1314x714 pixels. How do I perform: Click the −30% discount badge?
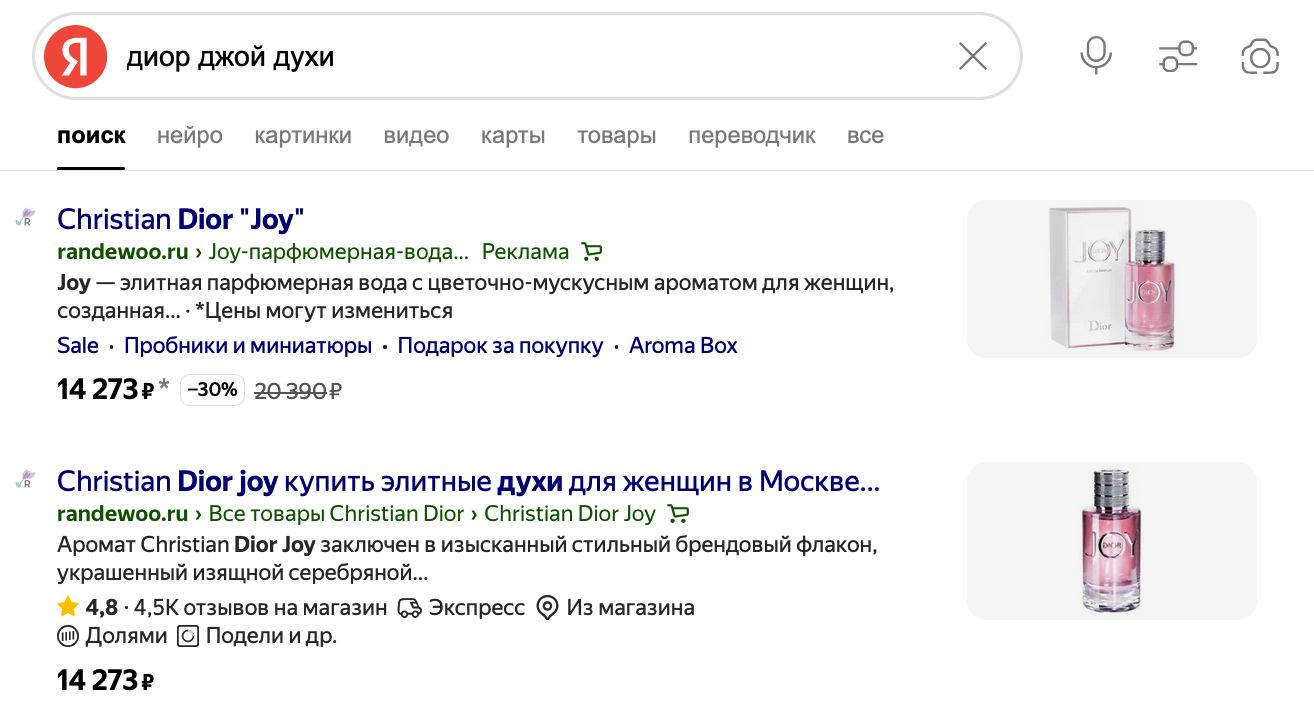point(212,390)
